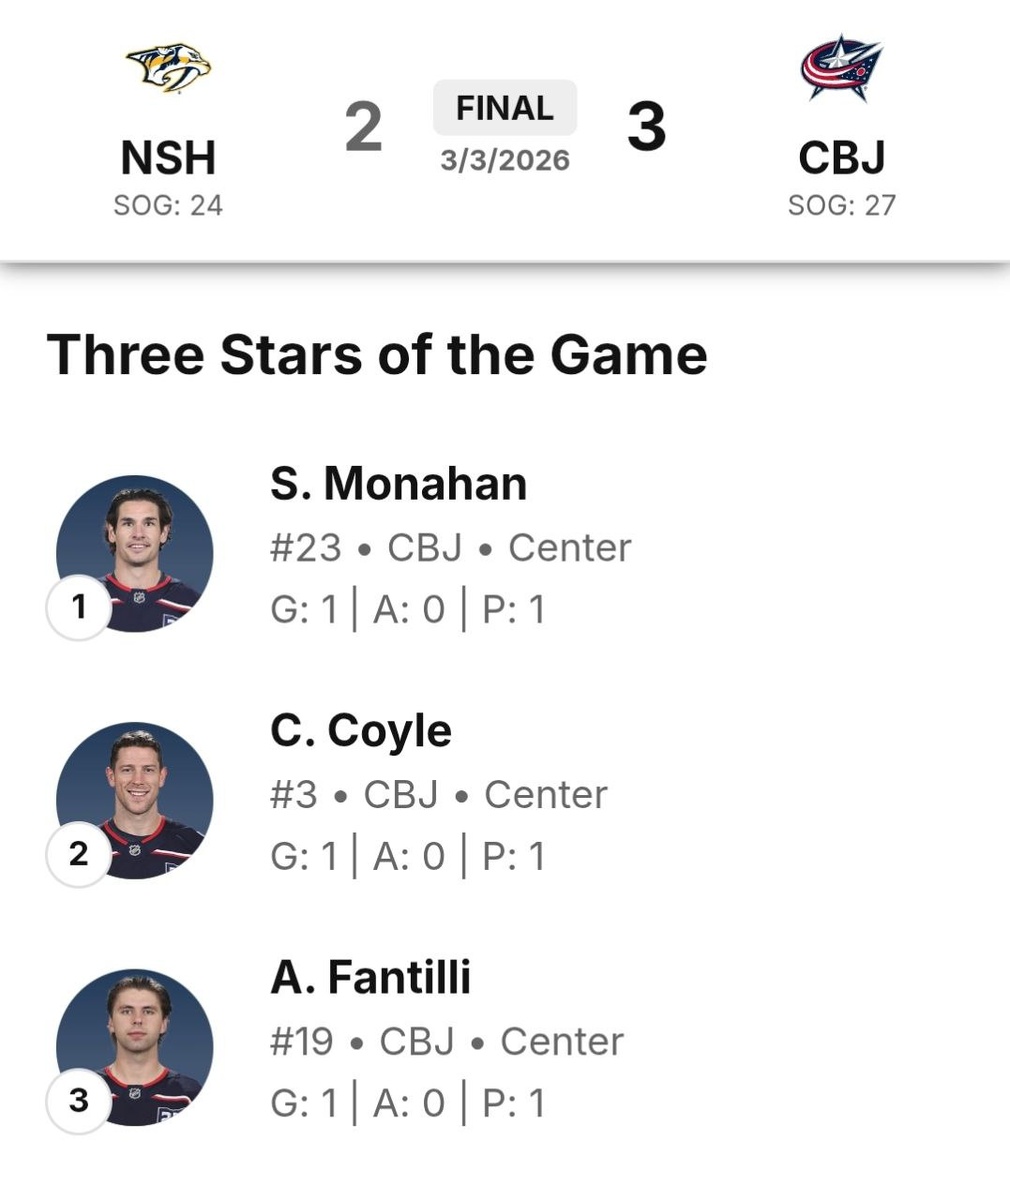The width and height of the screenshot is (1010, 1200).
Task: Tap the CBJ team abbreviation in header
Action: click(841, 158)
